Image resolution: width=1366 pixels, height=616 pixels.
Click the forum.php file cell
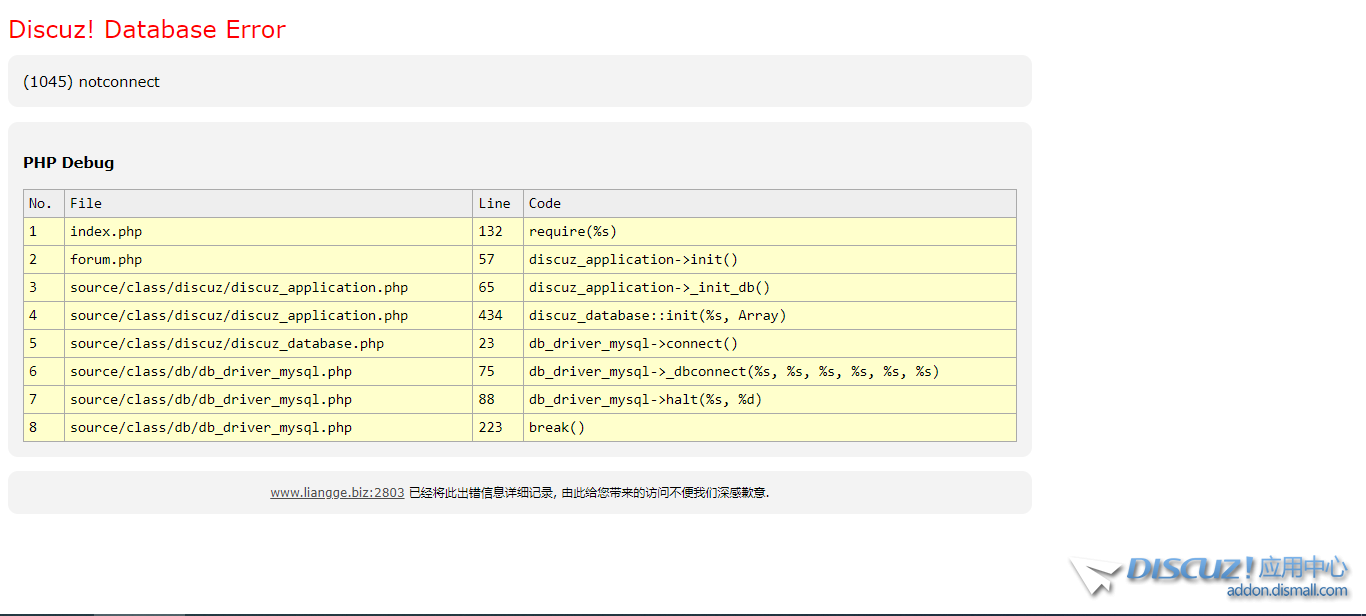click(106, 260)
